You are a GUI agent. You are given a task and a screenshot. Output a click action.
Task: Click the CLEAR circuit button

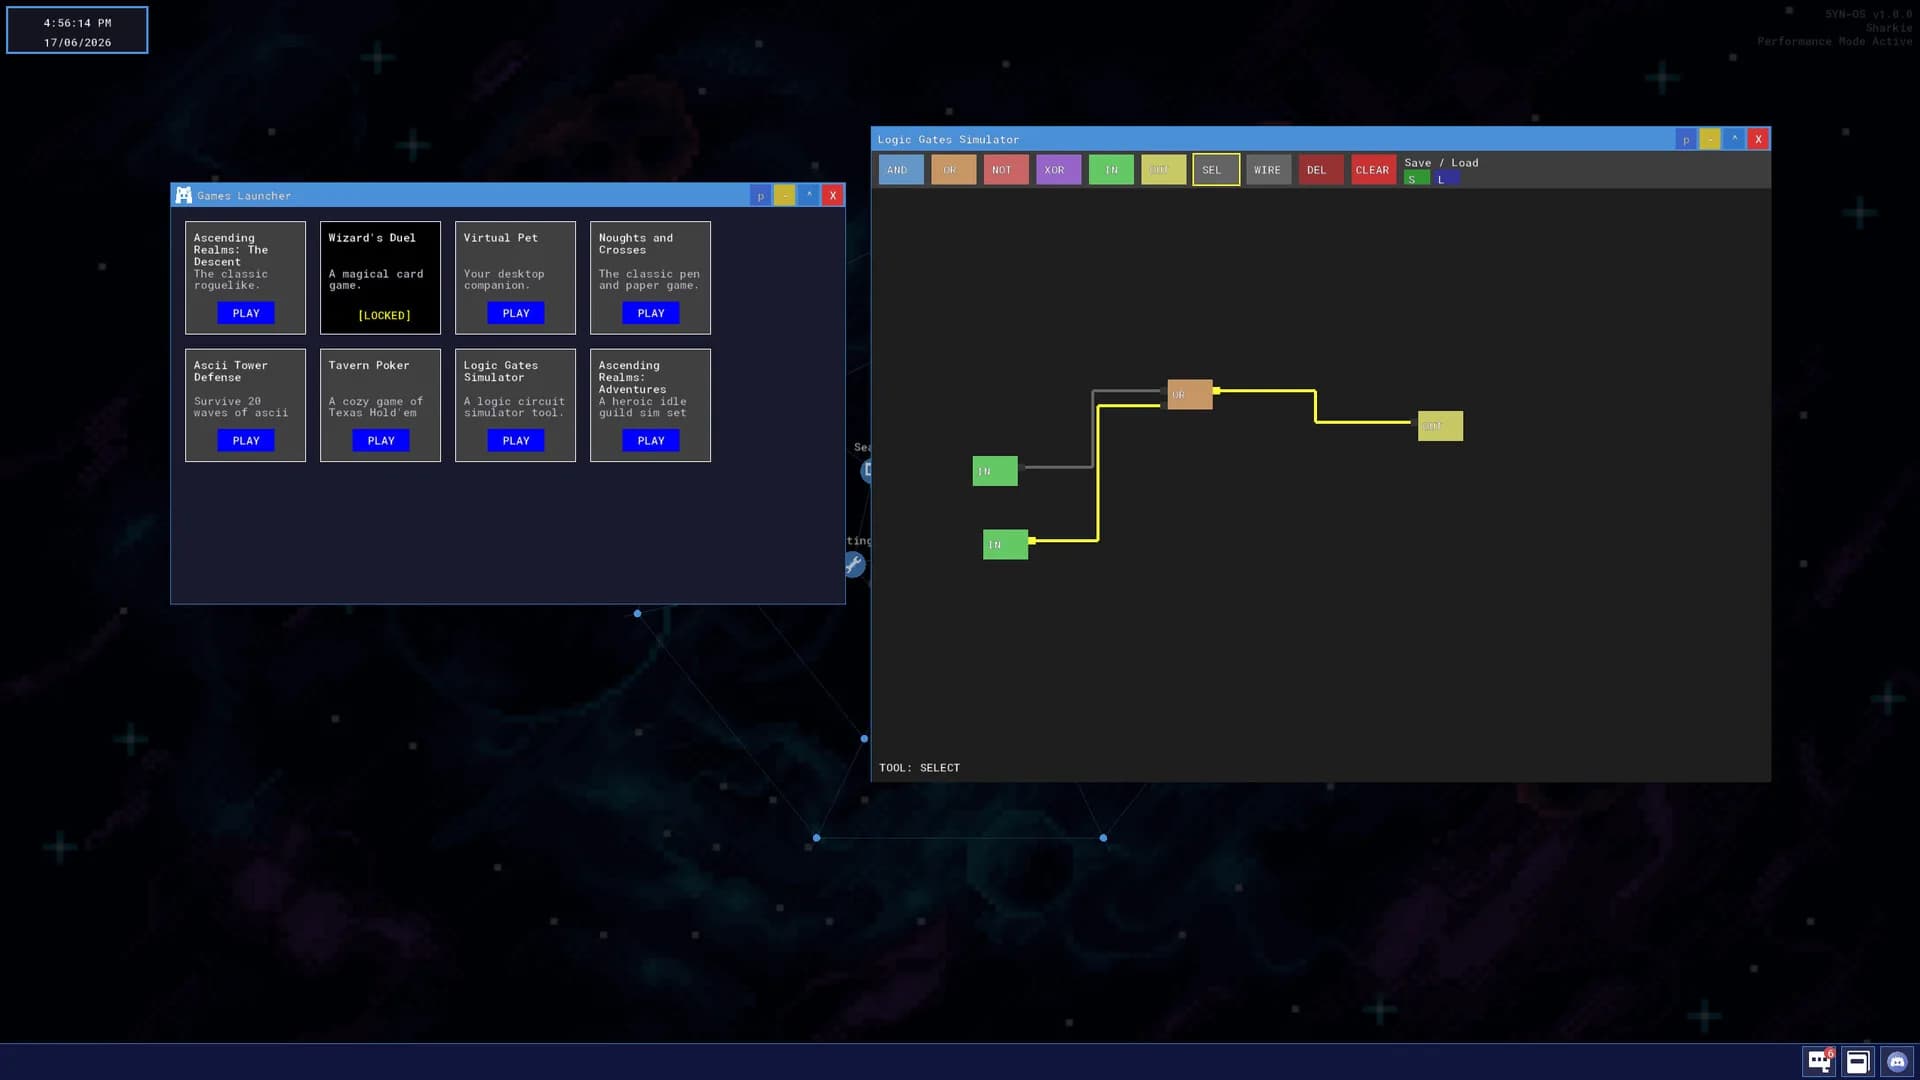pyautogui.click(x=1373, y=170)
